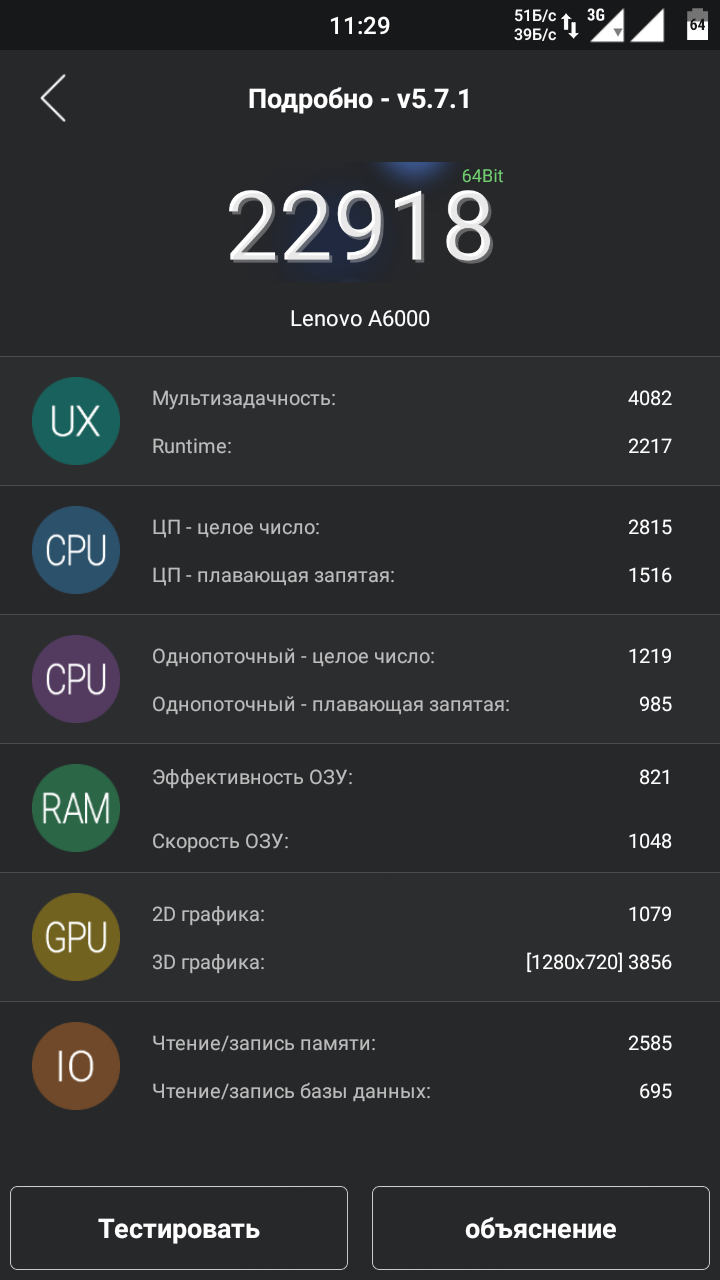Click the brown IO storage icon
The width and height of the screenshot is (720, 1280).
pyautogui.click(x=76, y=1066)
